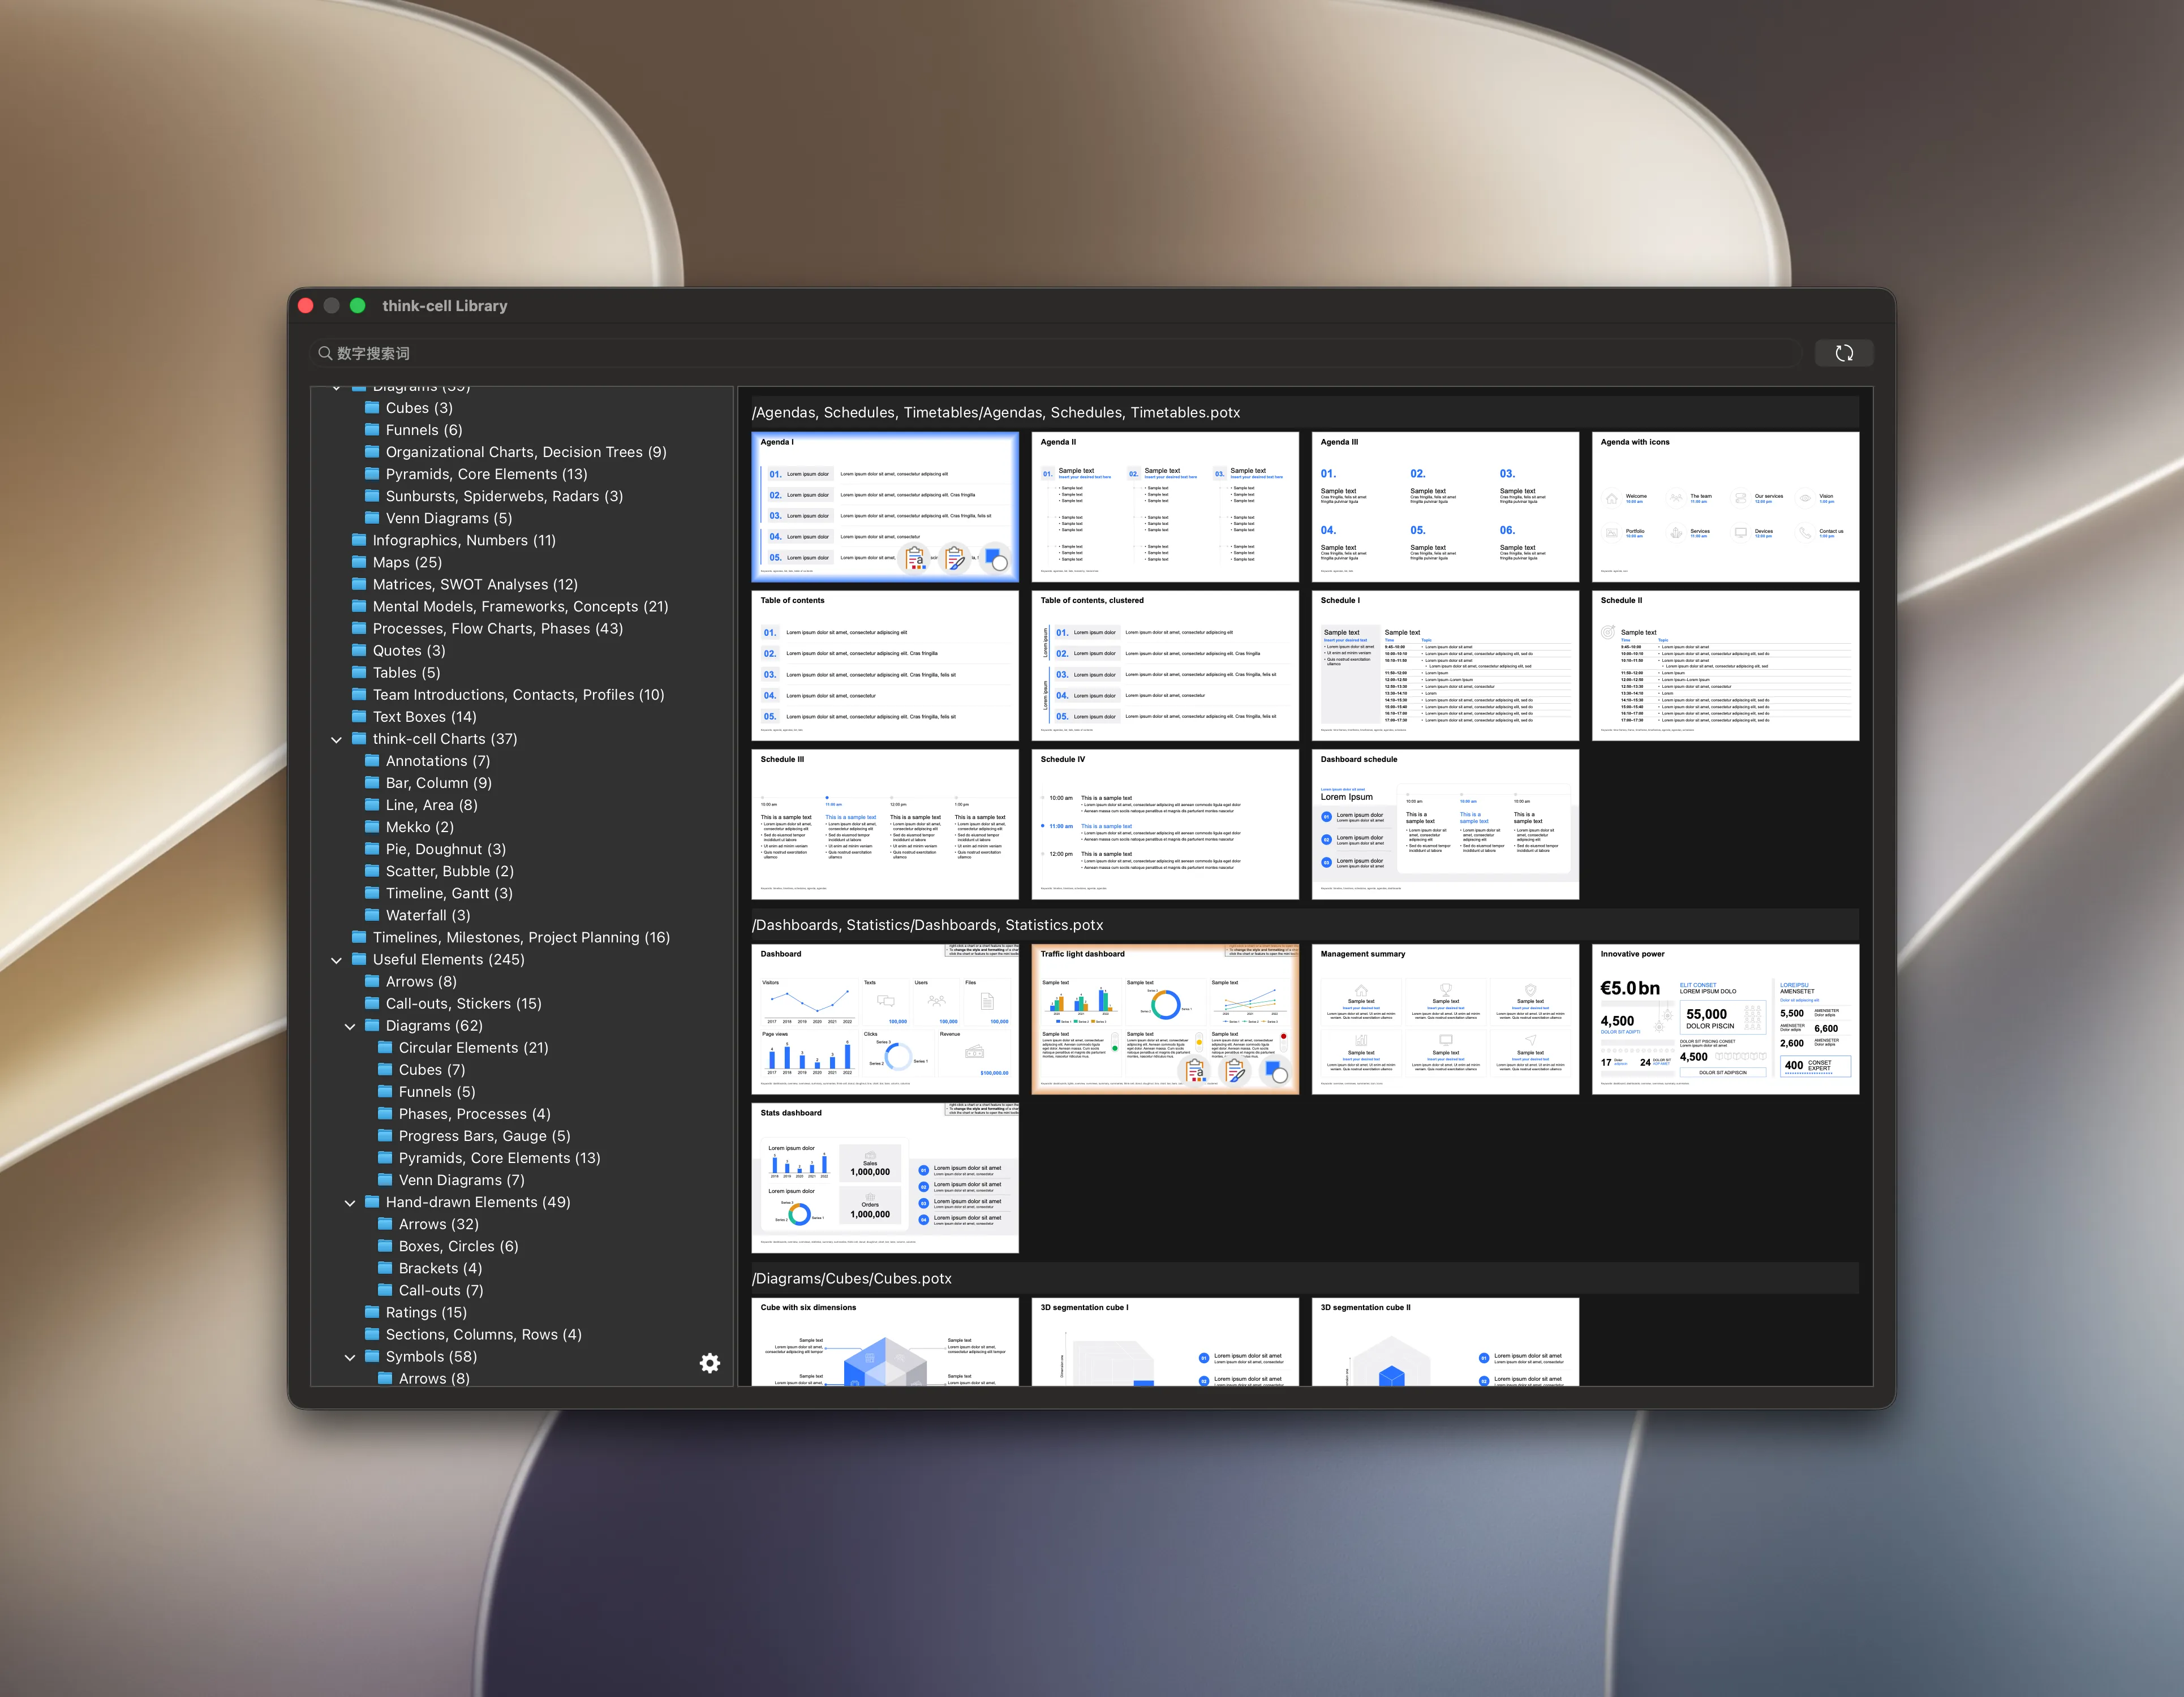Click paste-with-text-and-colors icon on Agenda I
The image size is (2184, 1697).
(x=915, y=559)
